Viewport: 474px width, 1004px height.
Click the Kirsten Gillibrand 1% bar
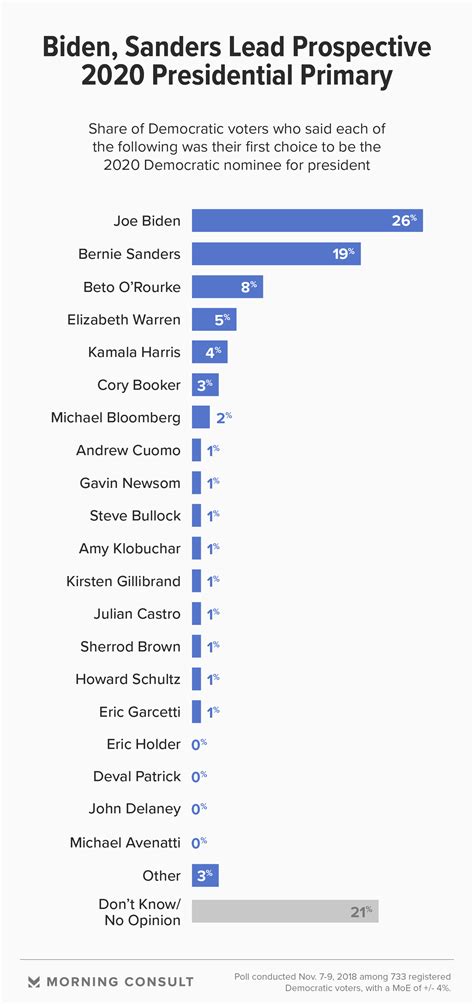pyautogui.click(x=197, y=581)
